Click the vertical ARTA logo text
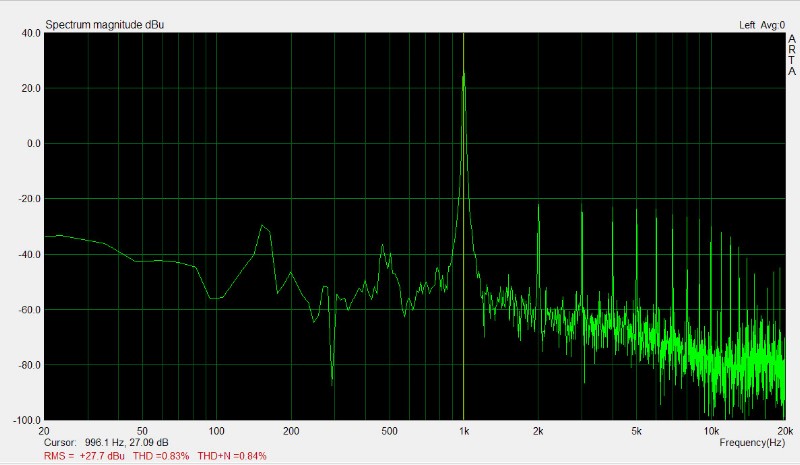 point(791,55)
